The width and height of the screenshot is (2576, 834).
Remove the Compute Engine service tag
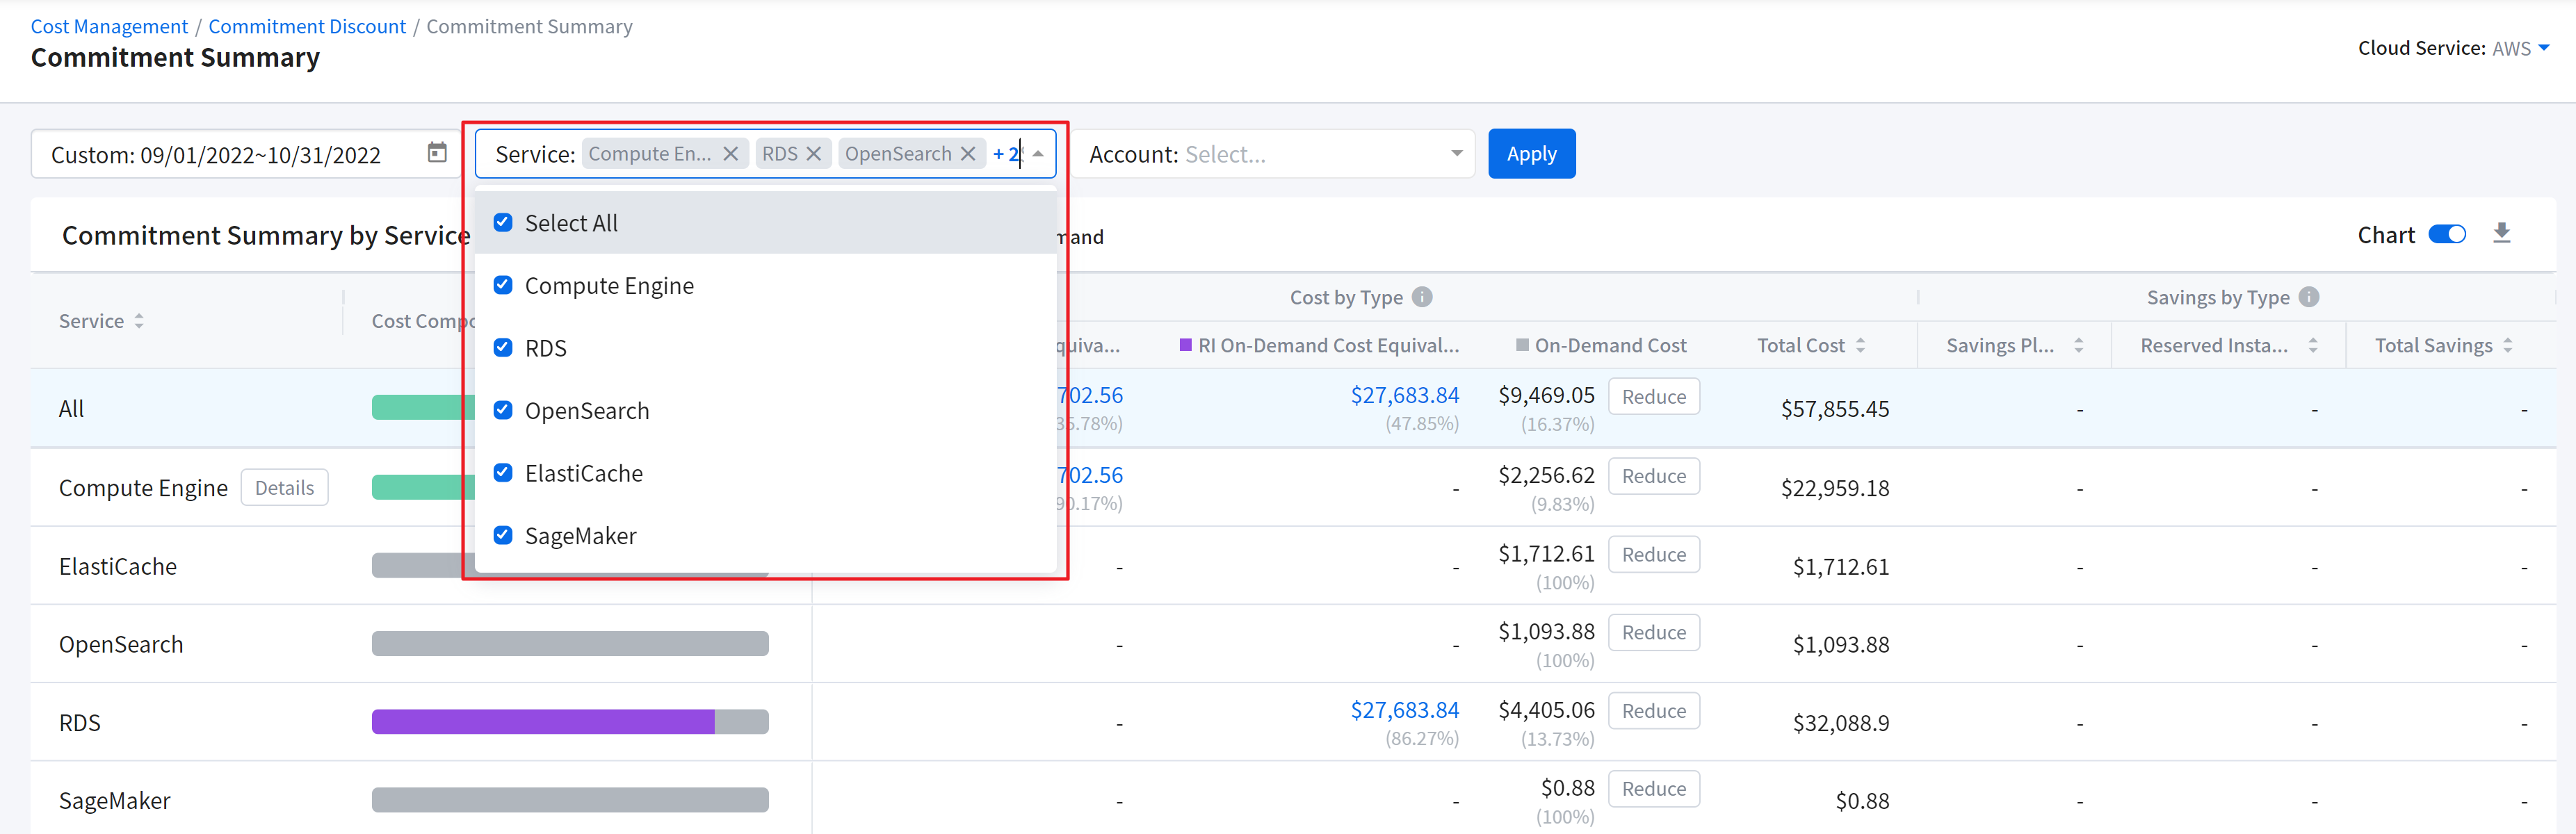pyautogui.click(x=731, y=154)
